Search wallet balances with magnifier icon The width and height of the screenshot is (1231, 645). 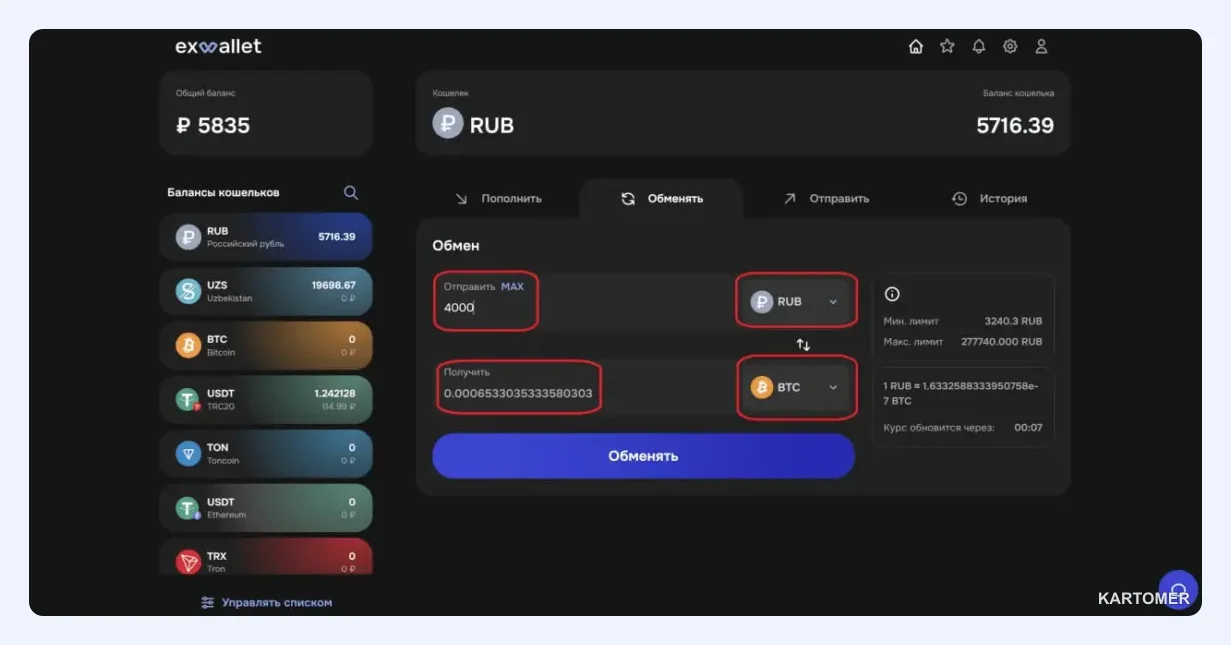(x=351, y=192)
